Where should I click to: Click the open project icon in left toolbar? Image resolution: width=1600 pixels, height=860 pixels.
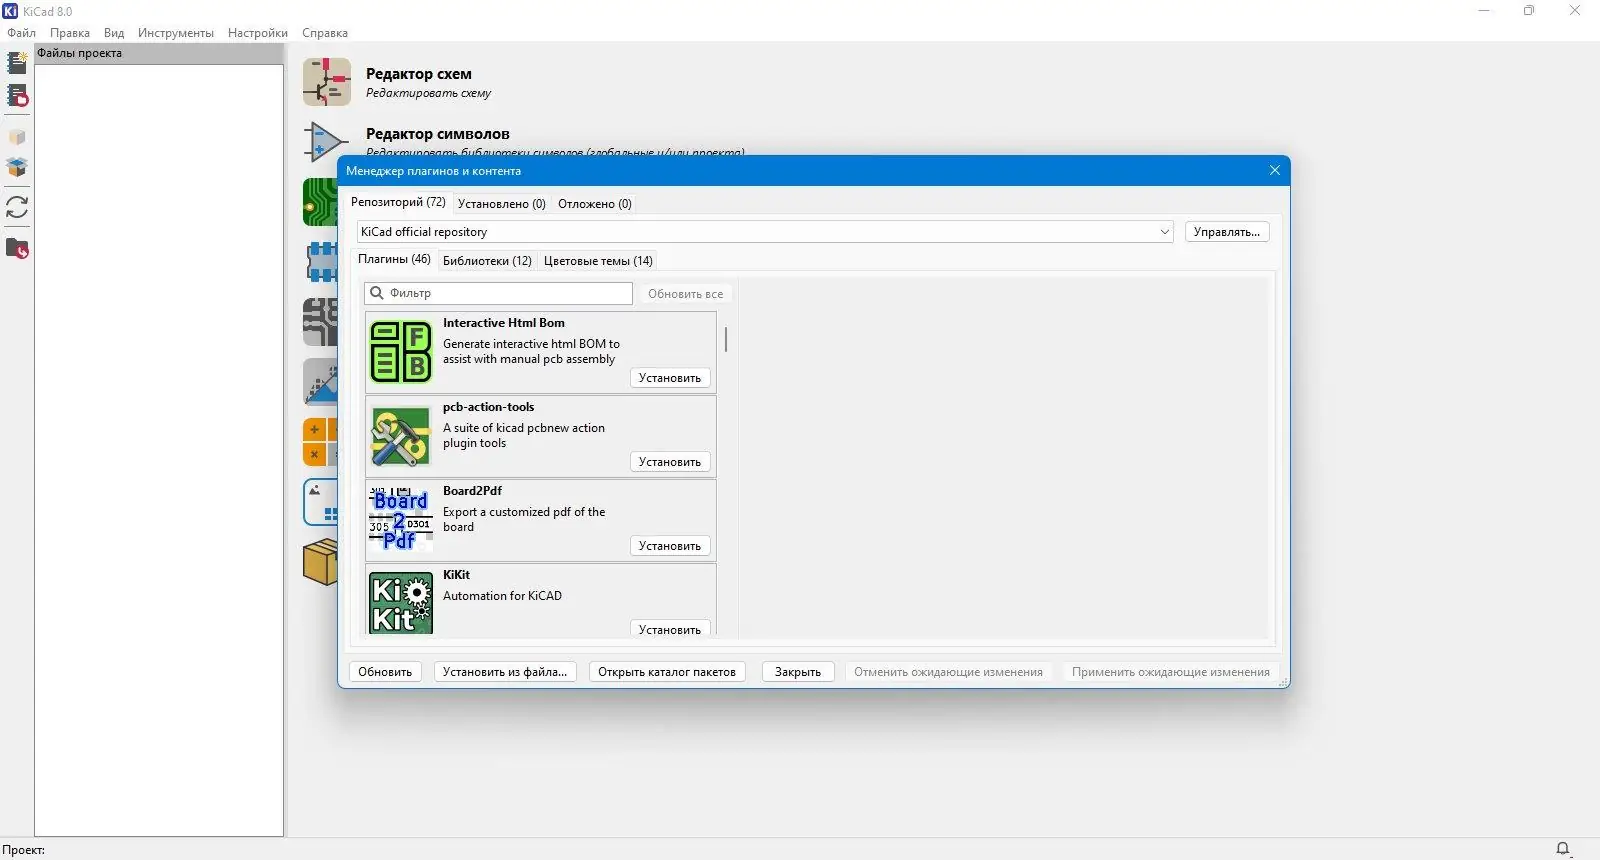coord(17,96)
